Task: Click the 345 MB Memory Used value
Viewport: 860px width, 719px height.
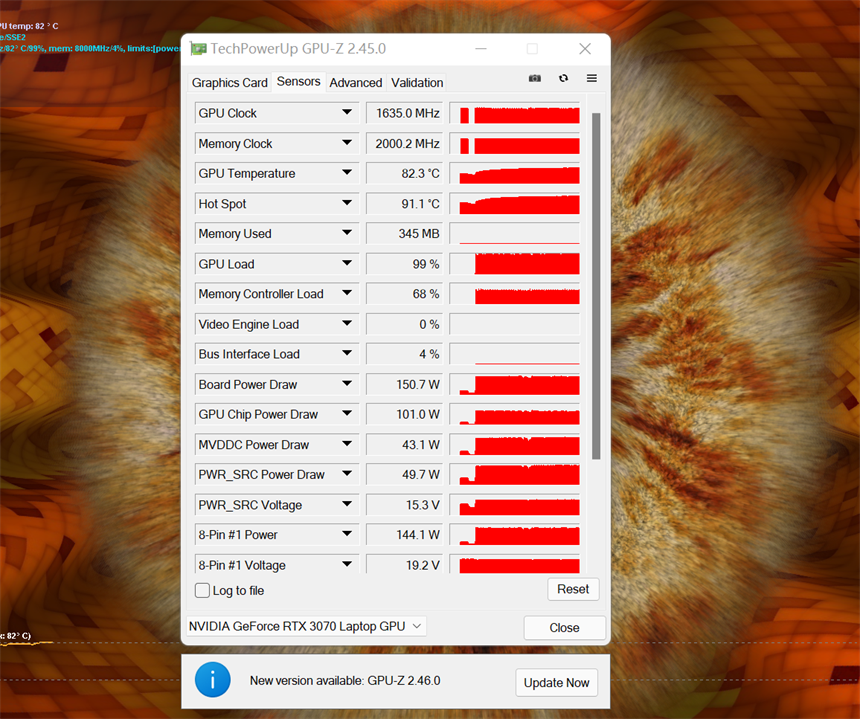Action: [x=405, y=234]
